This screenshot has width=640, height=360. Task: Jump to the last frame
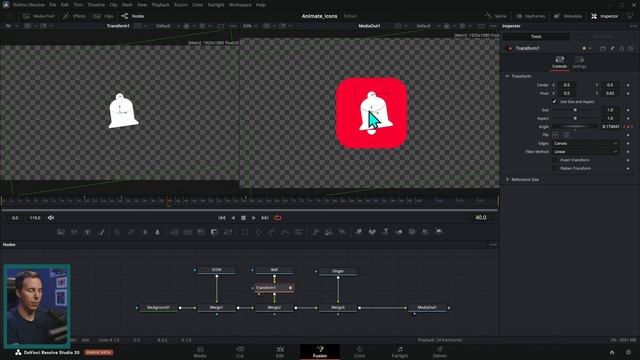pos(265,218)
